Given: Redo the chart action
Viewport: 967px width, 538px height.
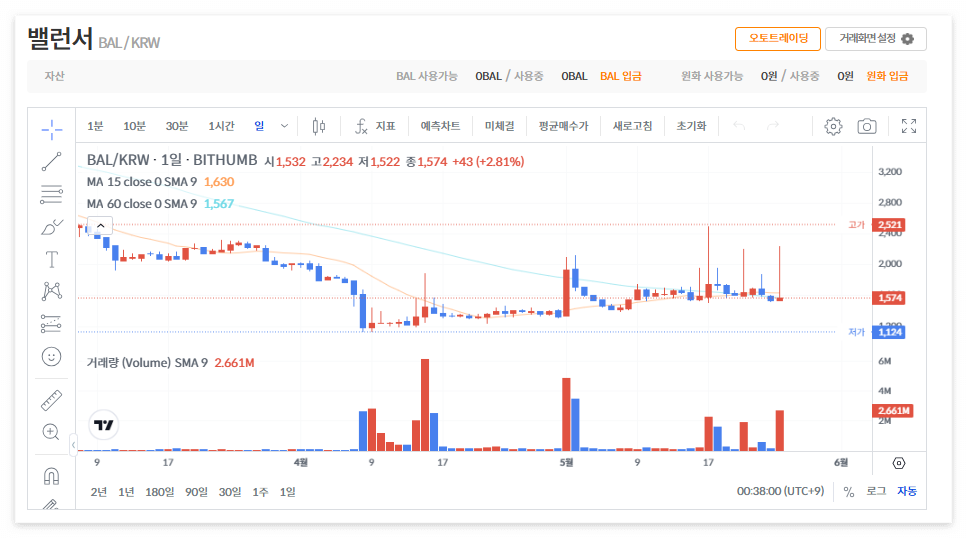Looking at the screenshot, I should click(x=772, y=126).
